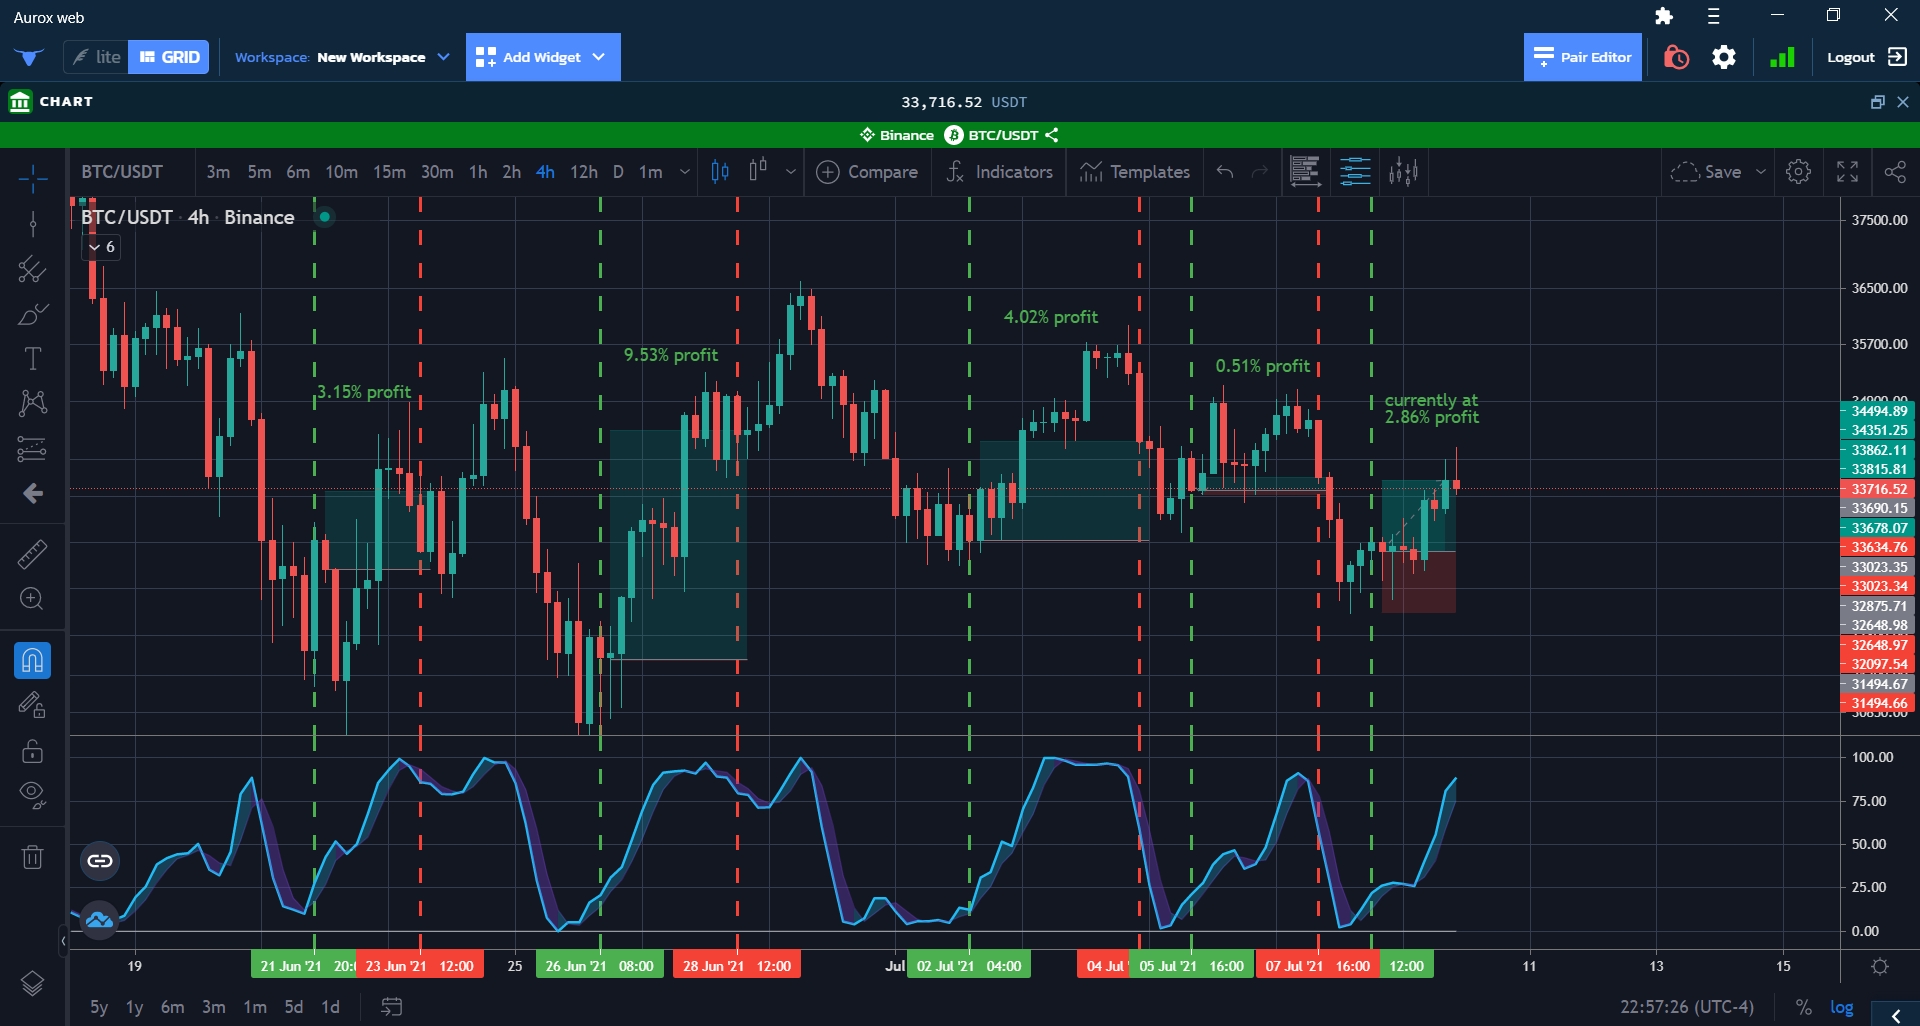Open the Pair Editor
Image resolution: width=1920 pixels, height=1026 pixels.
pyautogui.click(x=1582, y=57)
